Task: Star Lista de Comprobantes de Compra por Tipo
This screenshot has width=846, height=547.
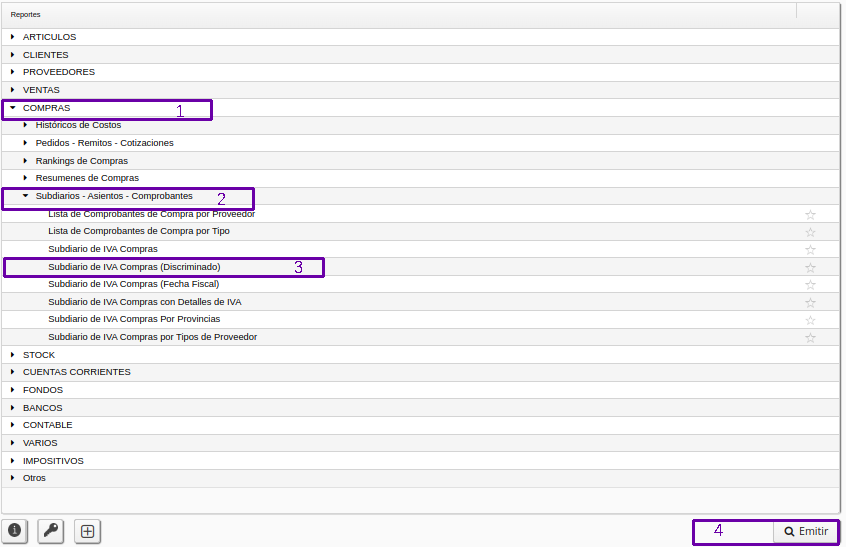Action: (x=810, y=232)
